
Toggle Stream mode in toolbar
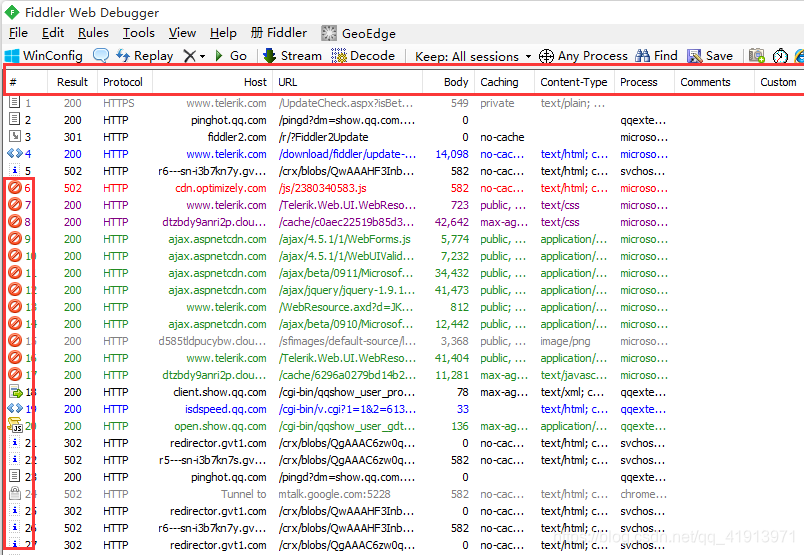pyautogui.click(x=292, y=55)
